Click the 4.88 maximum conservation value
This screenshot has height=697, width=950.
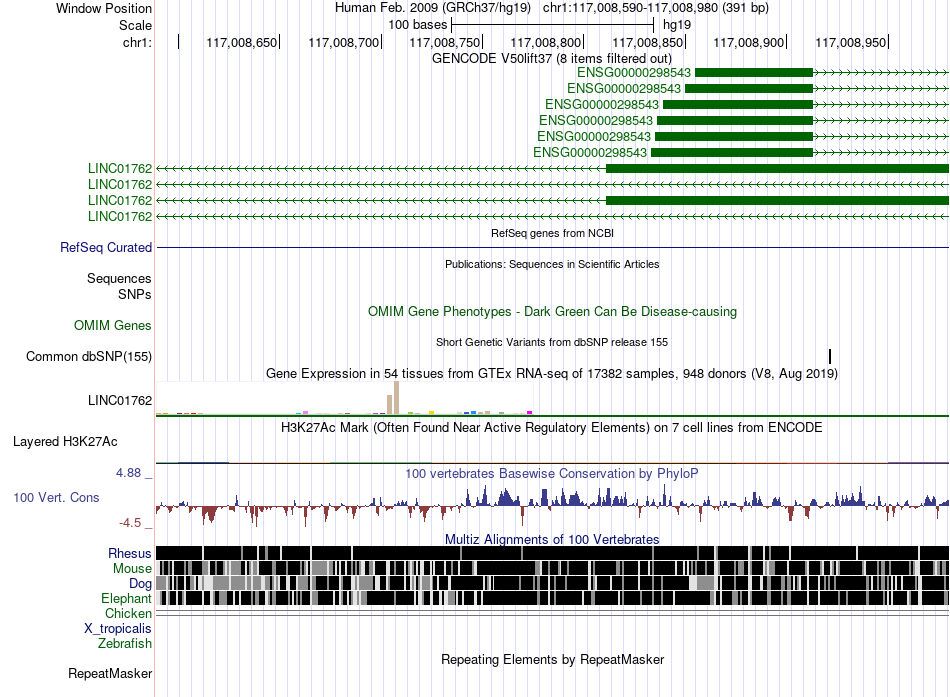128,473
